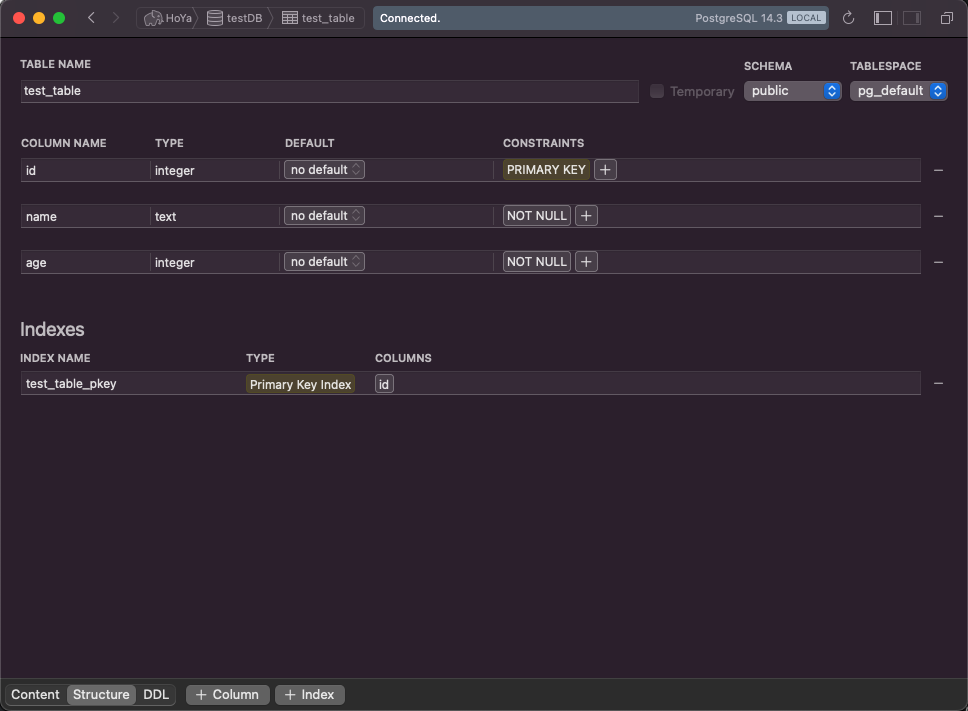Open default value dropdown for age column

click(x=324, y=262)
